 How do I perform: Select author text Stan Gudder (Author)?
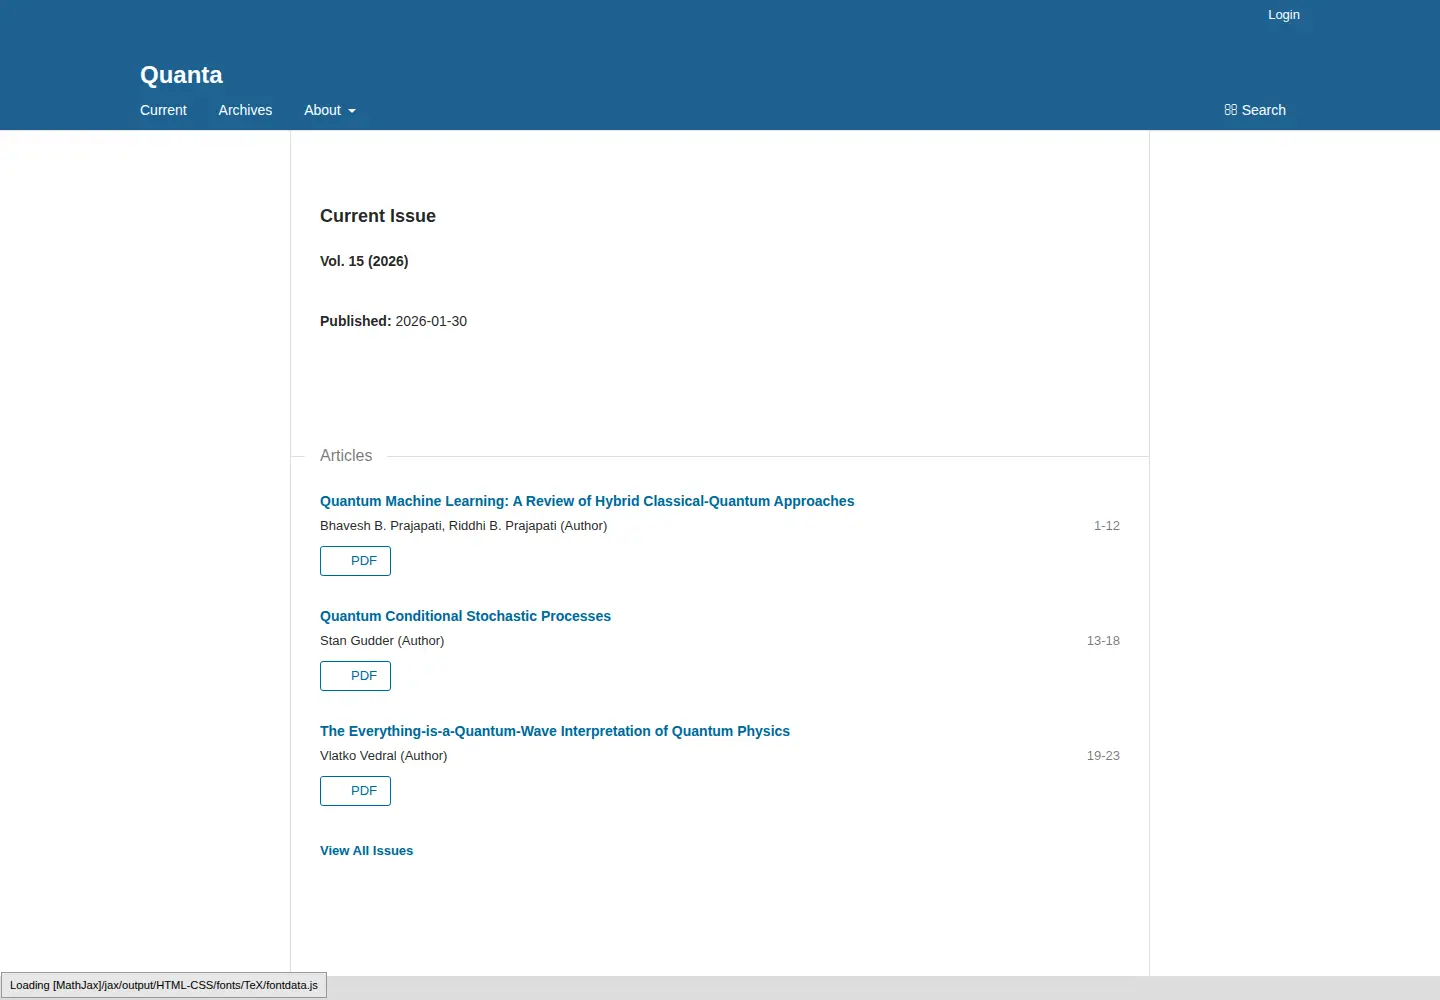(382, 641)
